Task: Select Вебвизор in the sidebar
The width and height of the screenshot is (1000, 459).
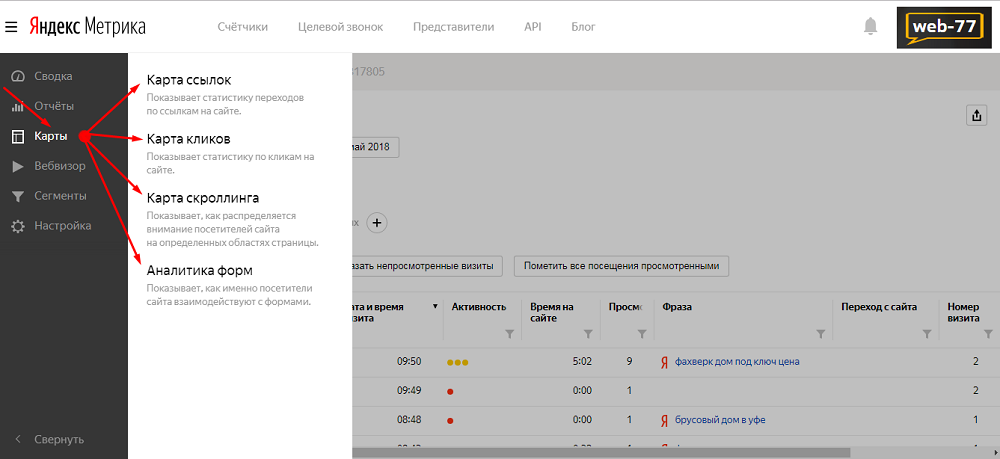Action: (60, 166)
